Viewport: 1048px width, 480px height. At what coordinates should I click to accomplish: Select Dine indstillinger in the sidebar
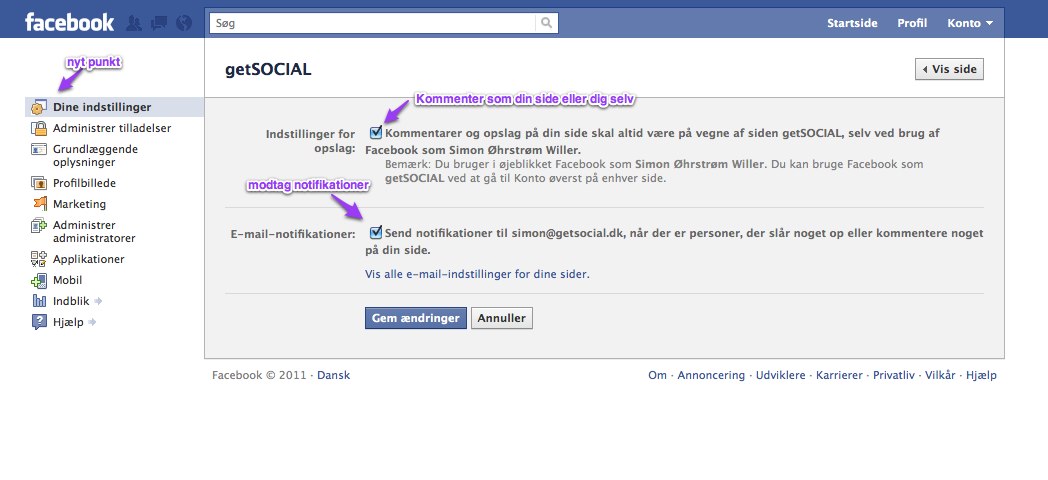[x=114, y=107]
